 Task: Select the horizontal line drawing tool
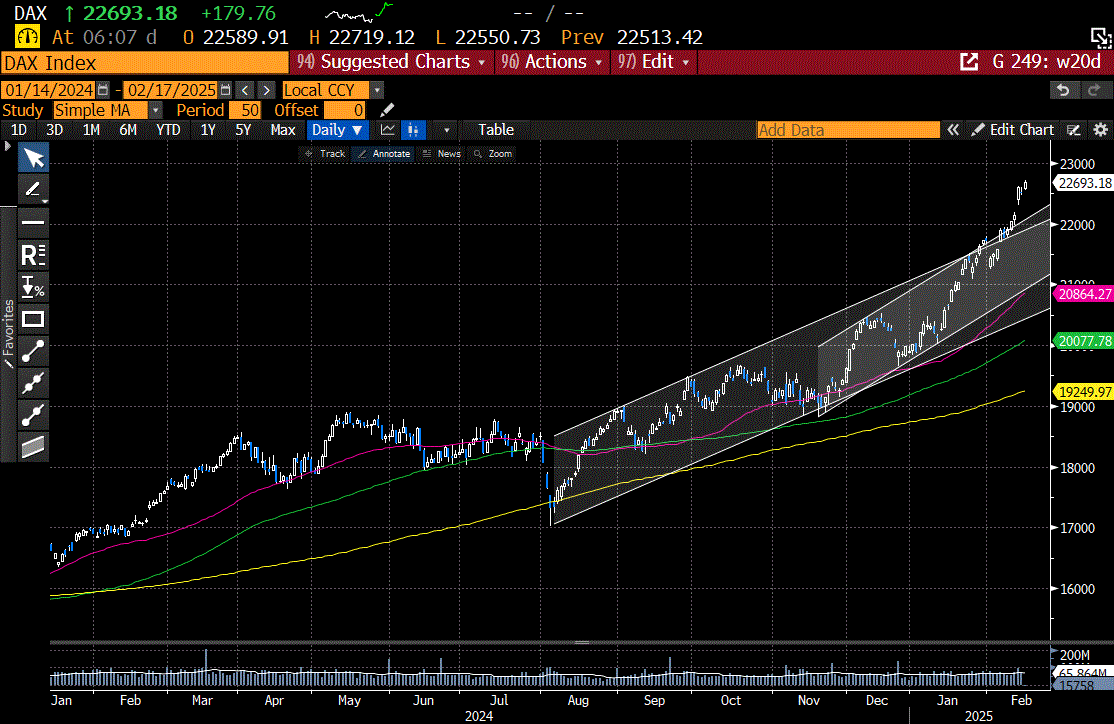pos(33,222)
